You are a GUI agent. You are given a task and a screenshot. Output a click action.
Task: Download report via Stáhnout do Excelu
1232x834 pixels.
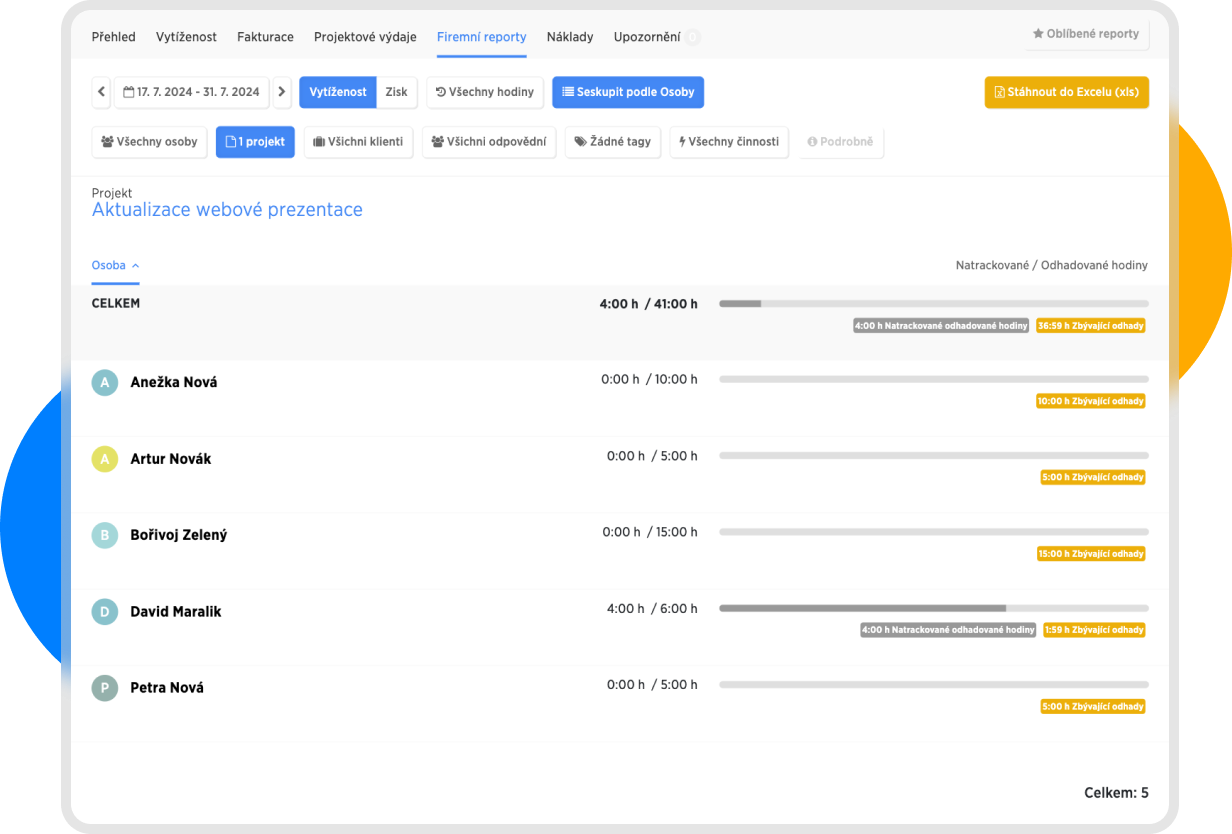pos(1066,92)
